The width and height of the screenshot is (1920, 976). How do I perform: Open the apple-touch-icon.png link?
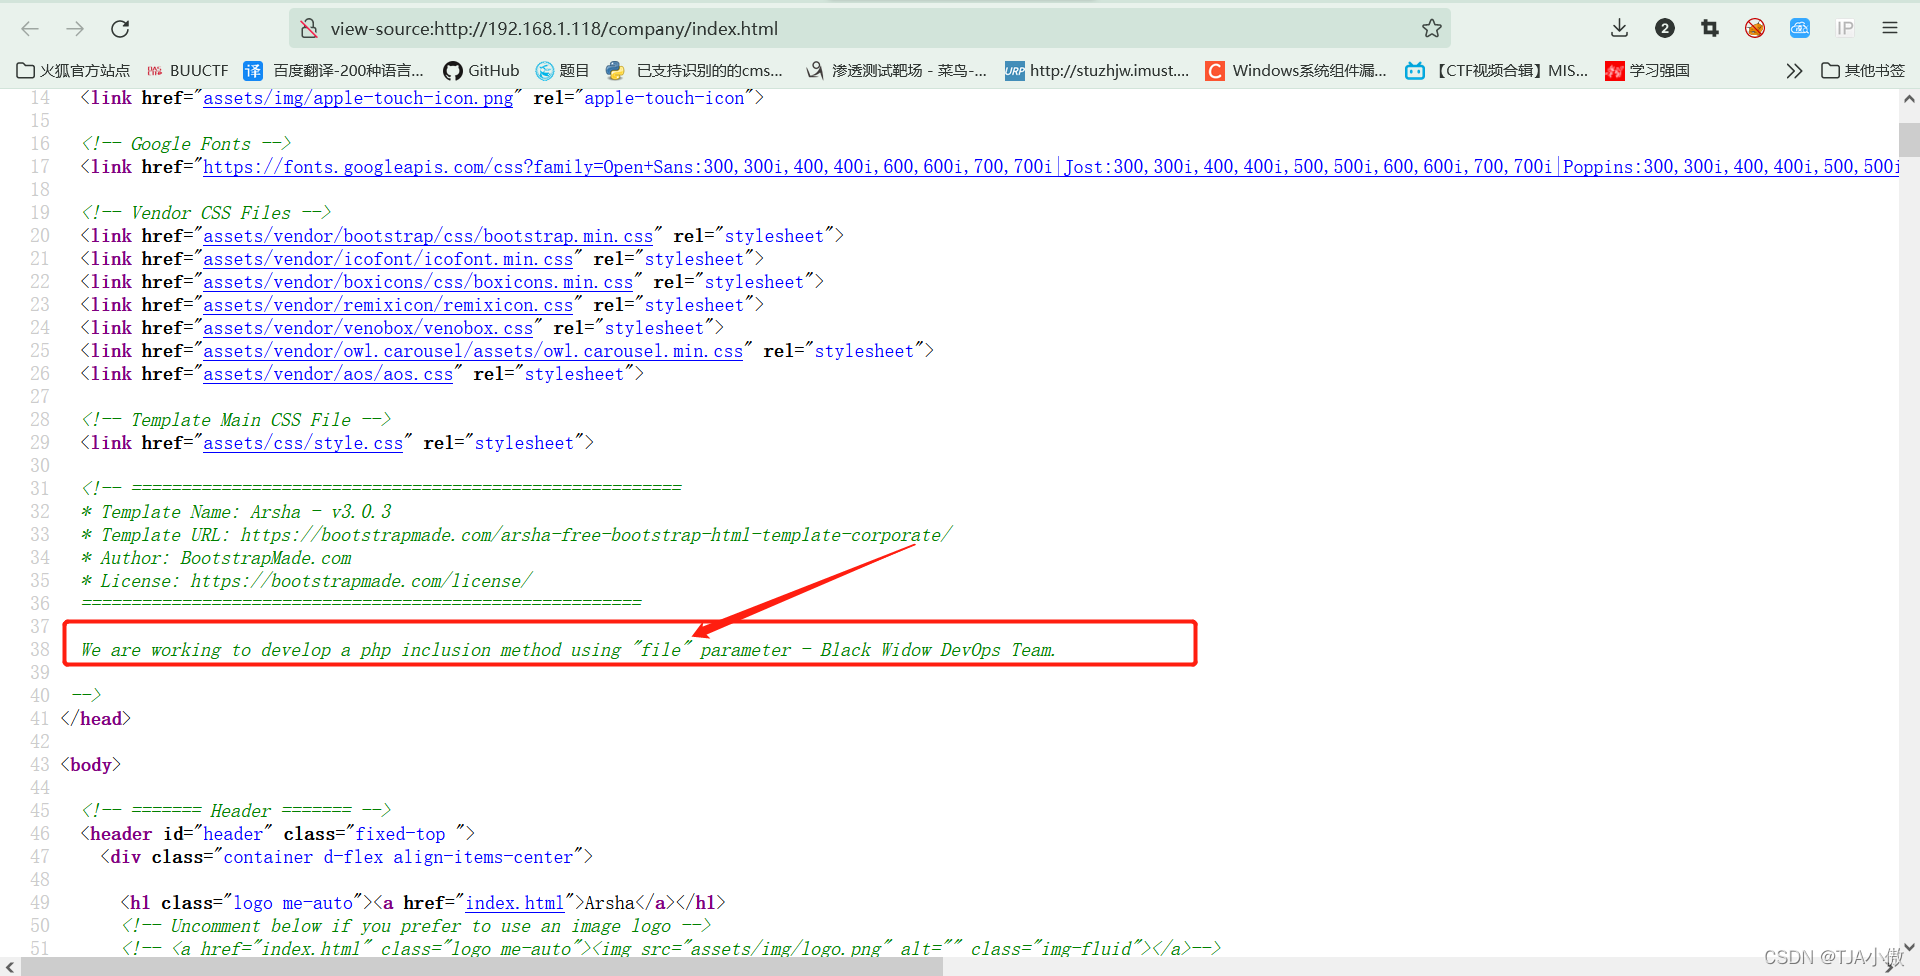click(358, 98)
